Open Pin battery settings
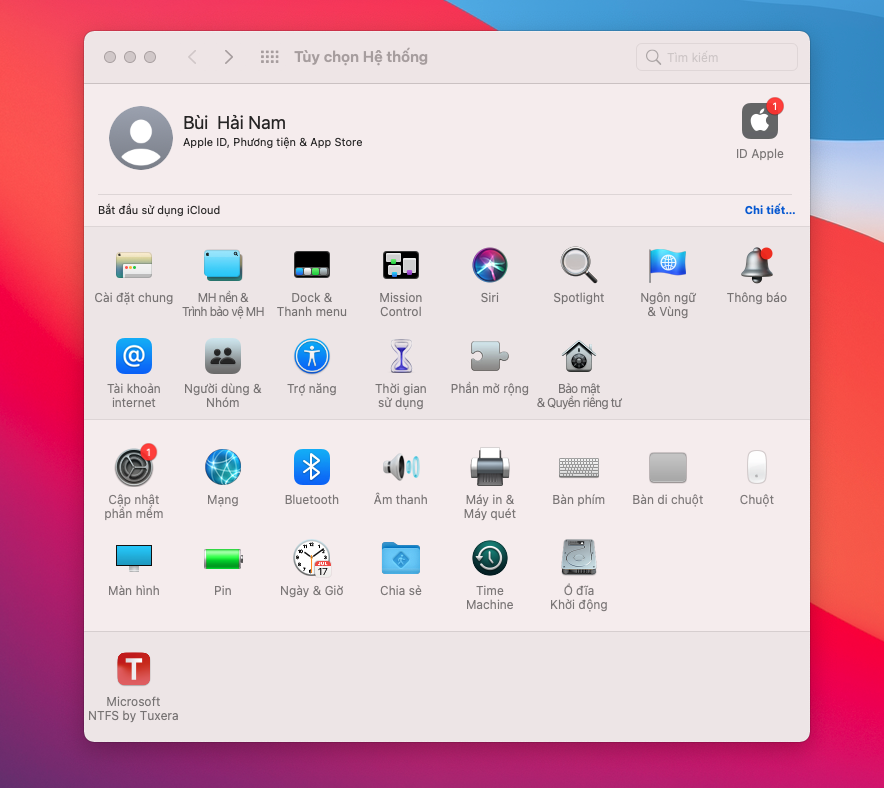 pos(223,559)
